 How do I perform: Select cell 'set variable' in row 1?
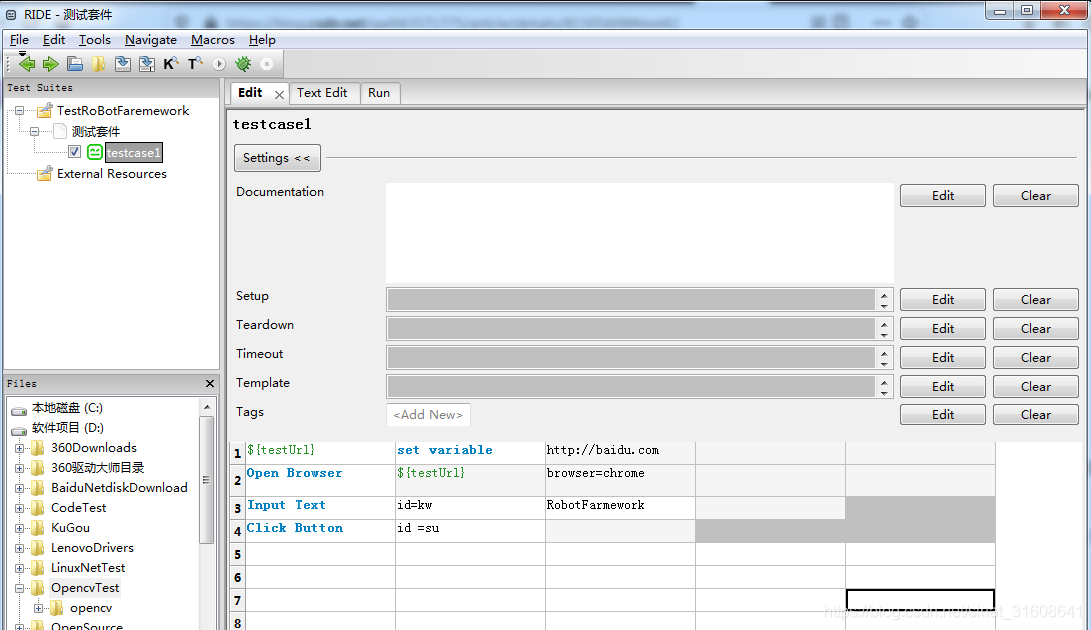(470, 452)
